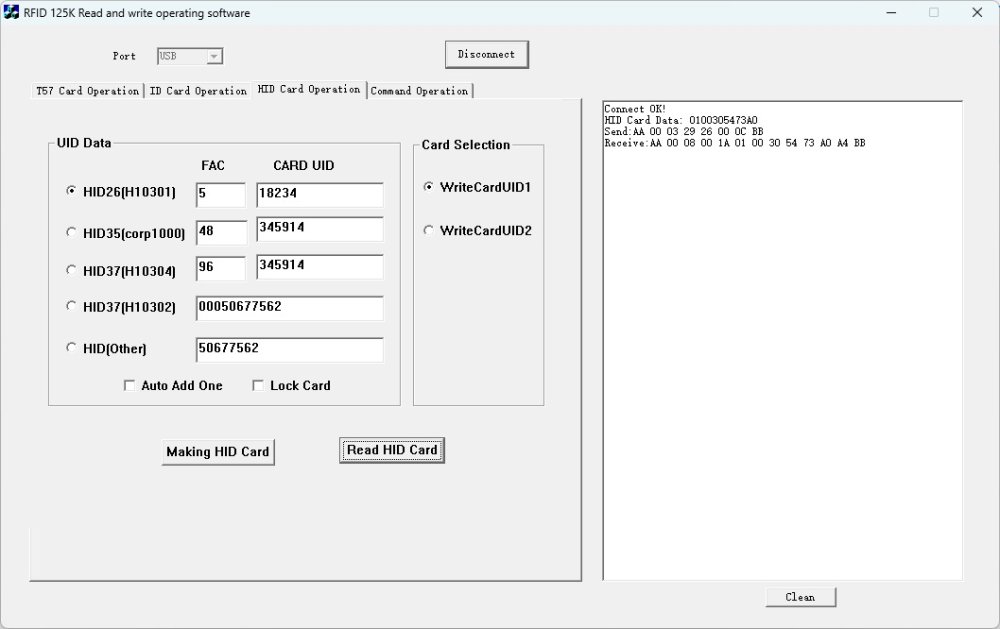The height and width of the screenshot is (629, 1000).
Task: Click the RFID app icon in title bar
Action: point(11,12)
